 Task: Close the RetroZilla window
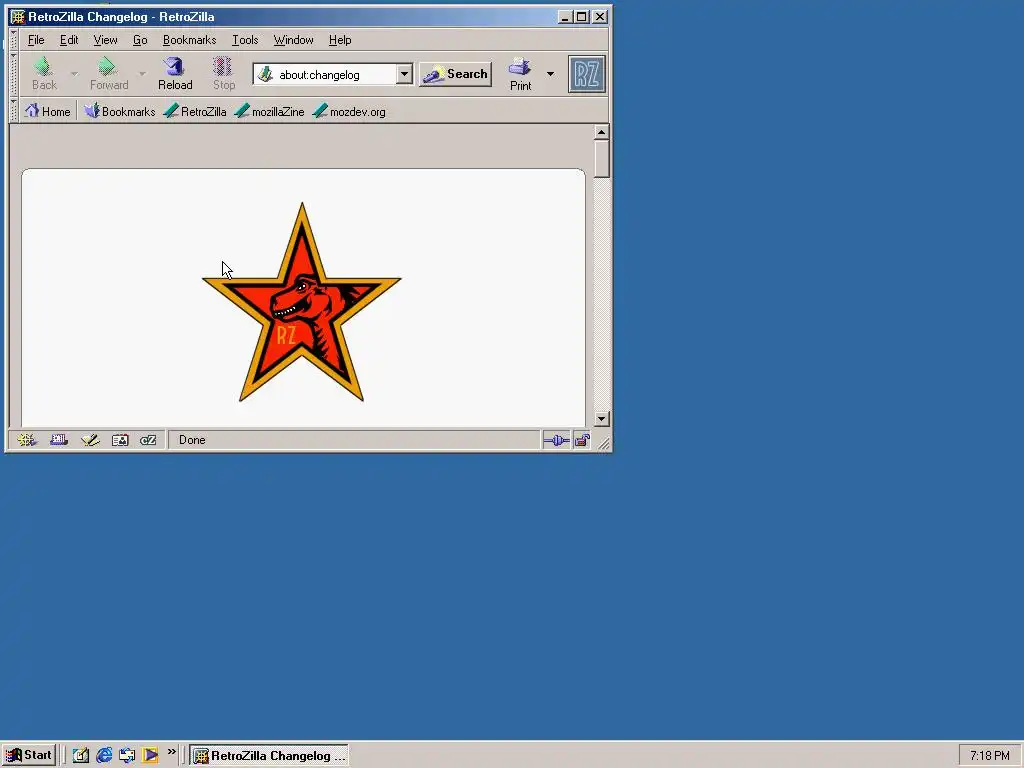tap(600, 17)
